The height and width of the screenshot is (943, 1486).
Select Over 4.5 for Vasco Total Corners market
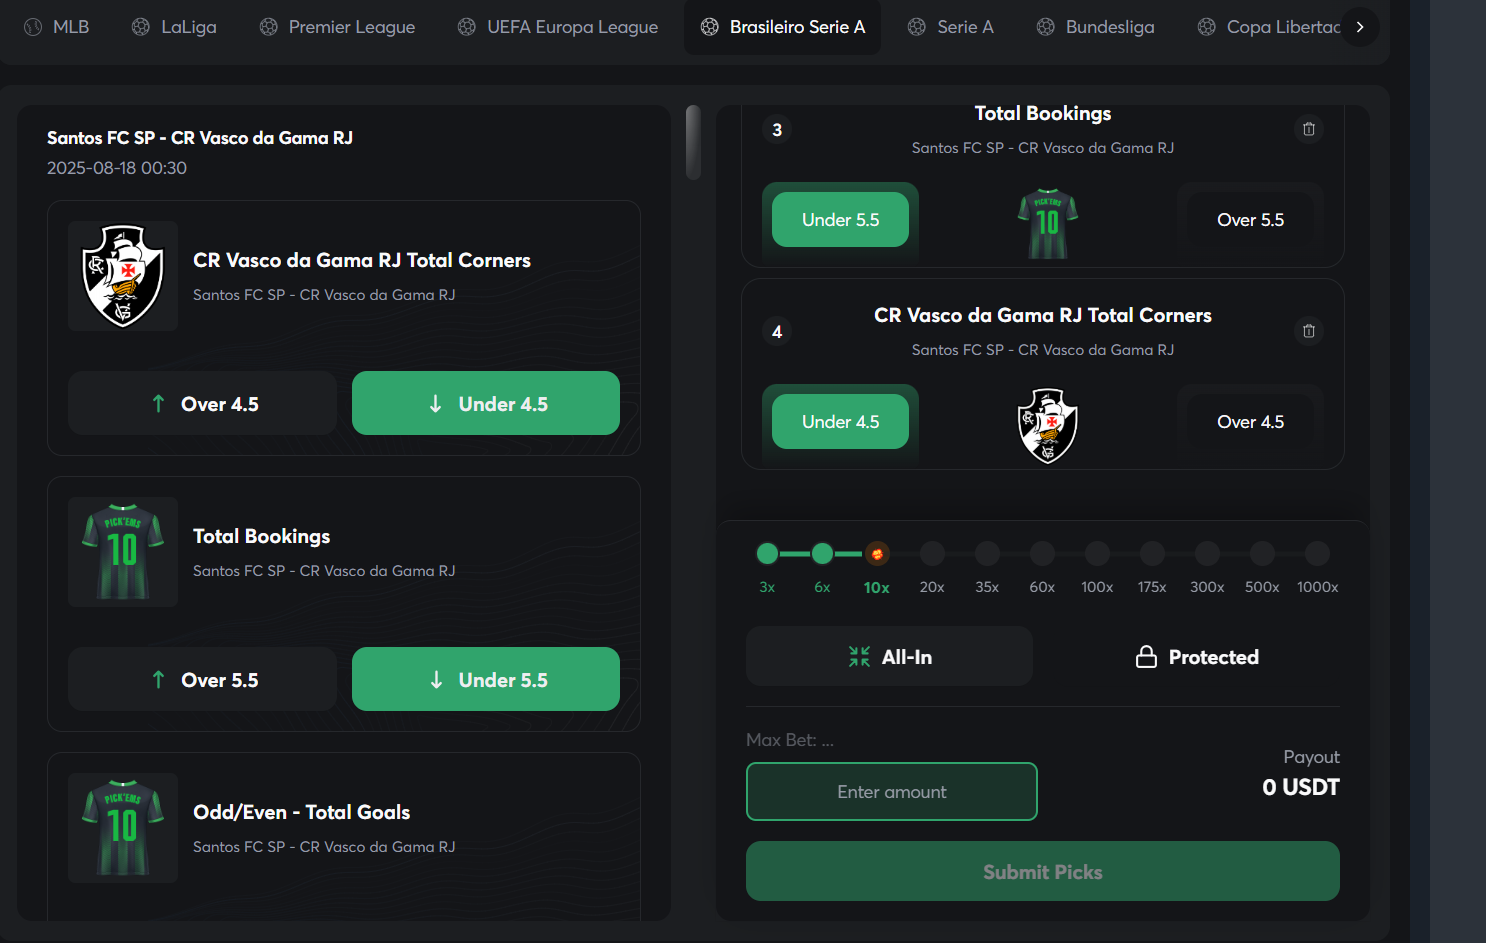click(x=202, y=403)
